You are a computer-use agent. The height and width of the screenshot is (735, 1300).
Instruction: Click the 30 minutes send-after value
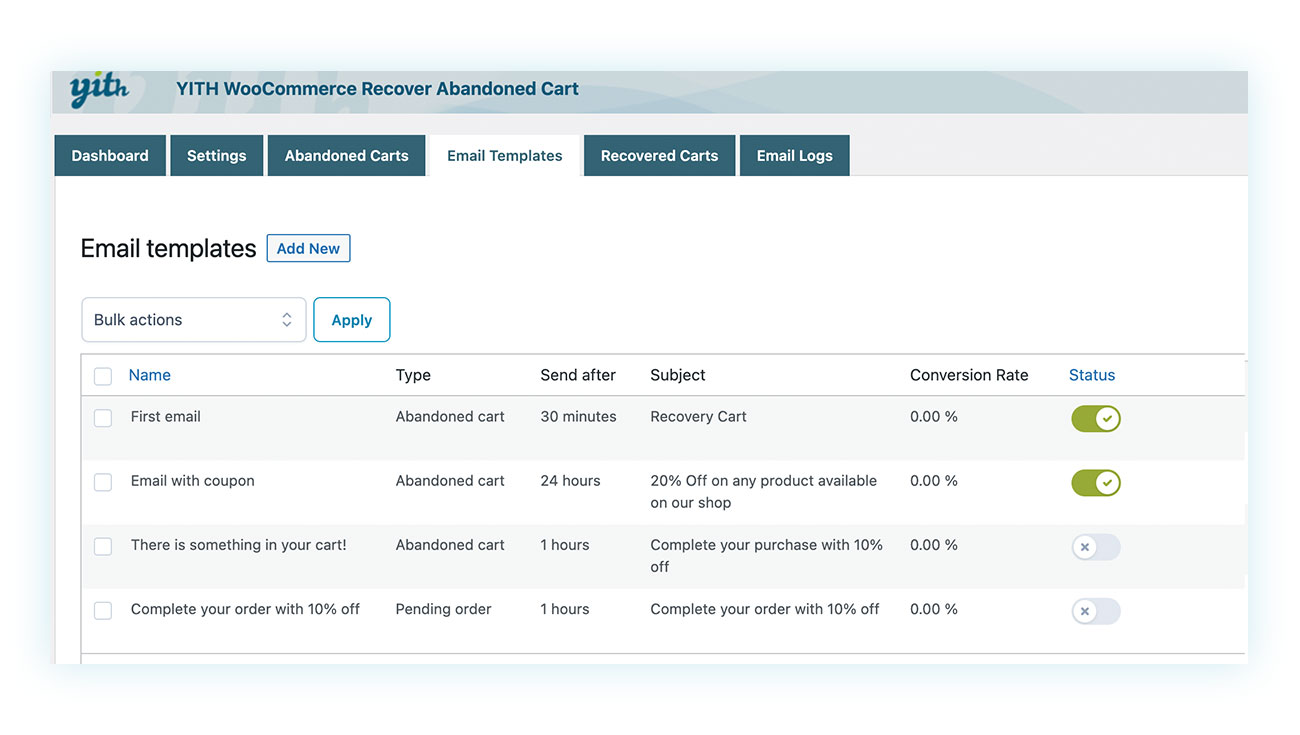(578, 416)
